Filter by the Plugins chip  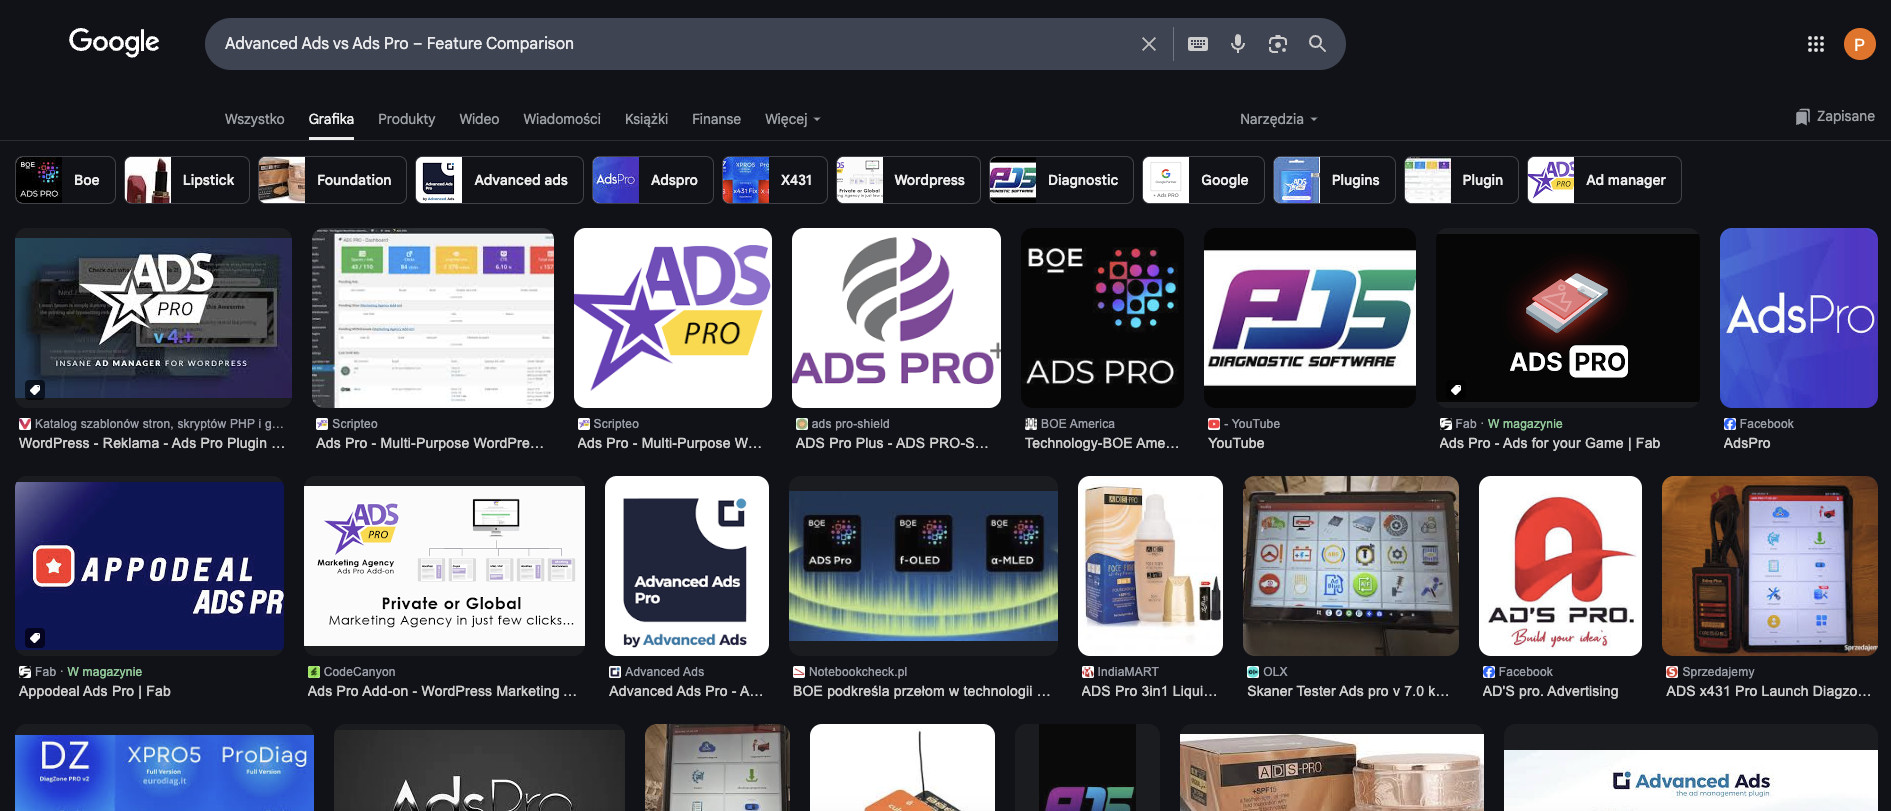pyautogui.click(x=1334, y=180)
